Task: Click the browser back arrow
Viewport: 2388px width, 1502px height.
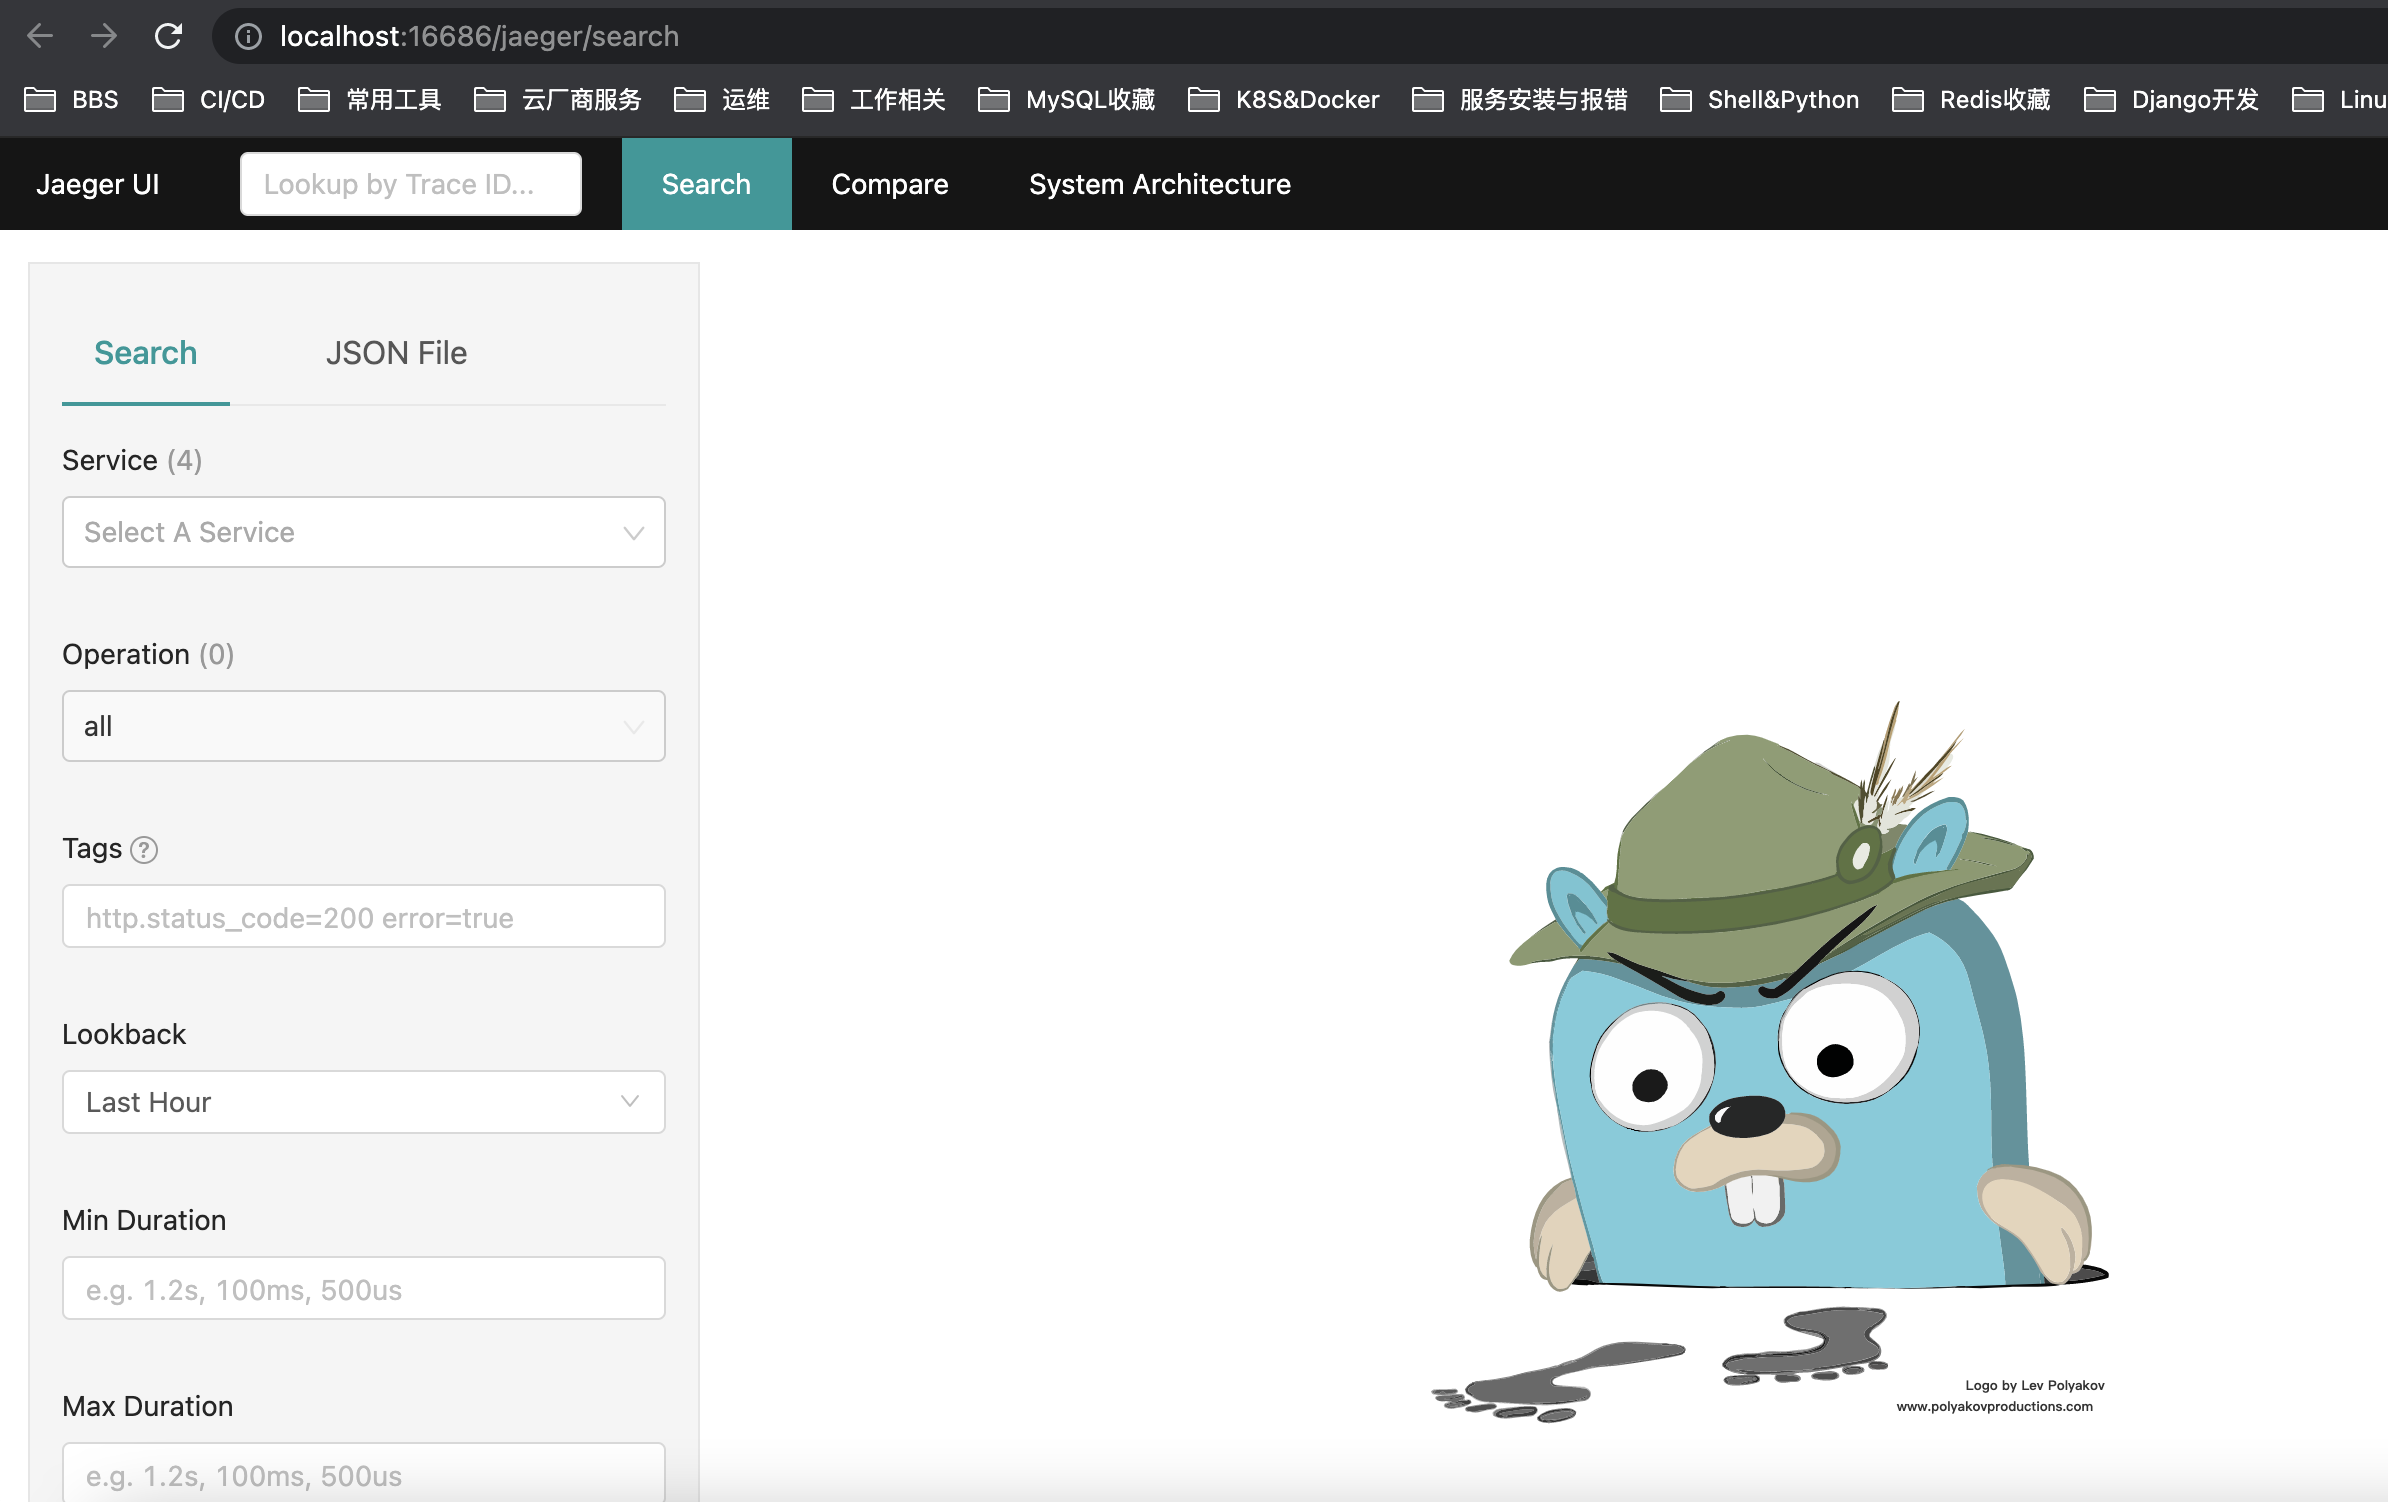Action: click(40, 37)
